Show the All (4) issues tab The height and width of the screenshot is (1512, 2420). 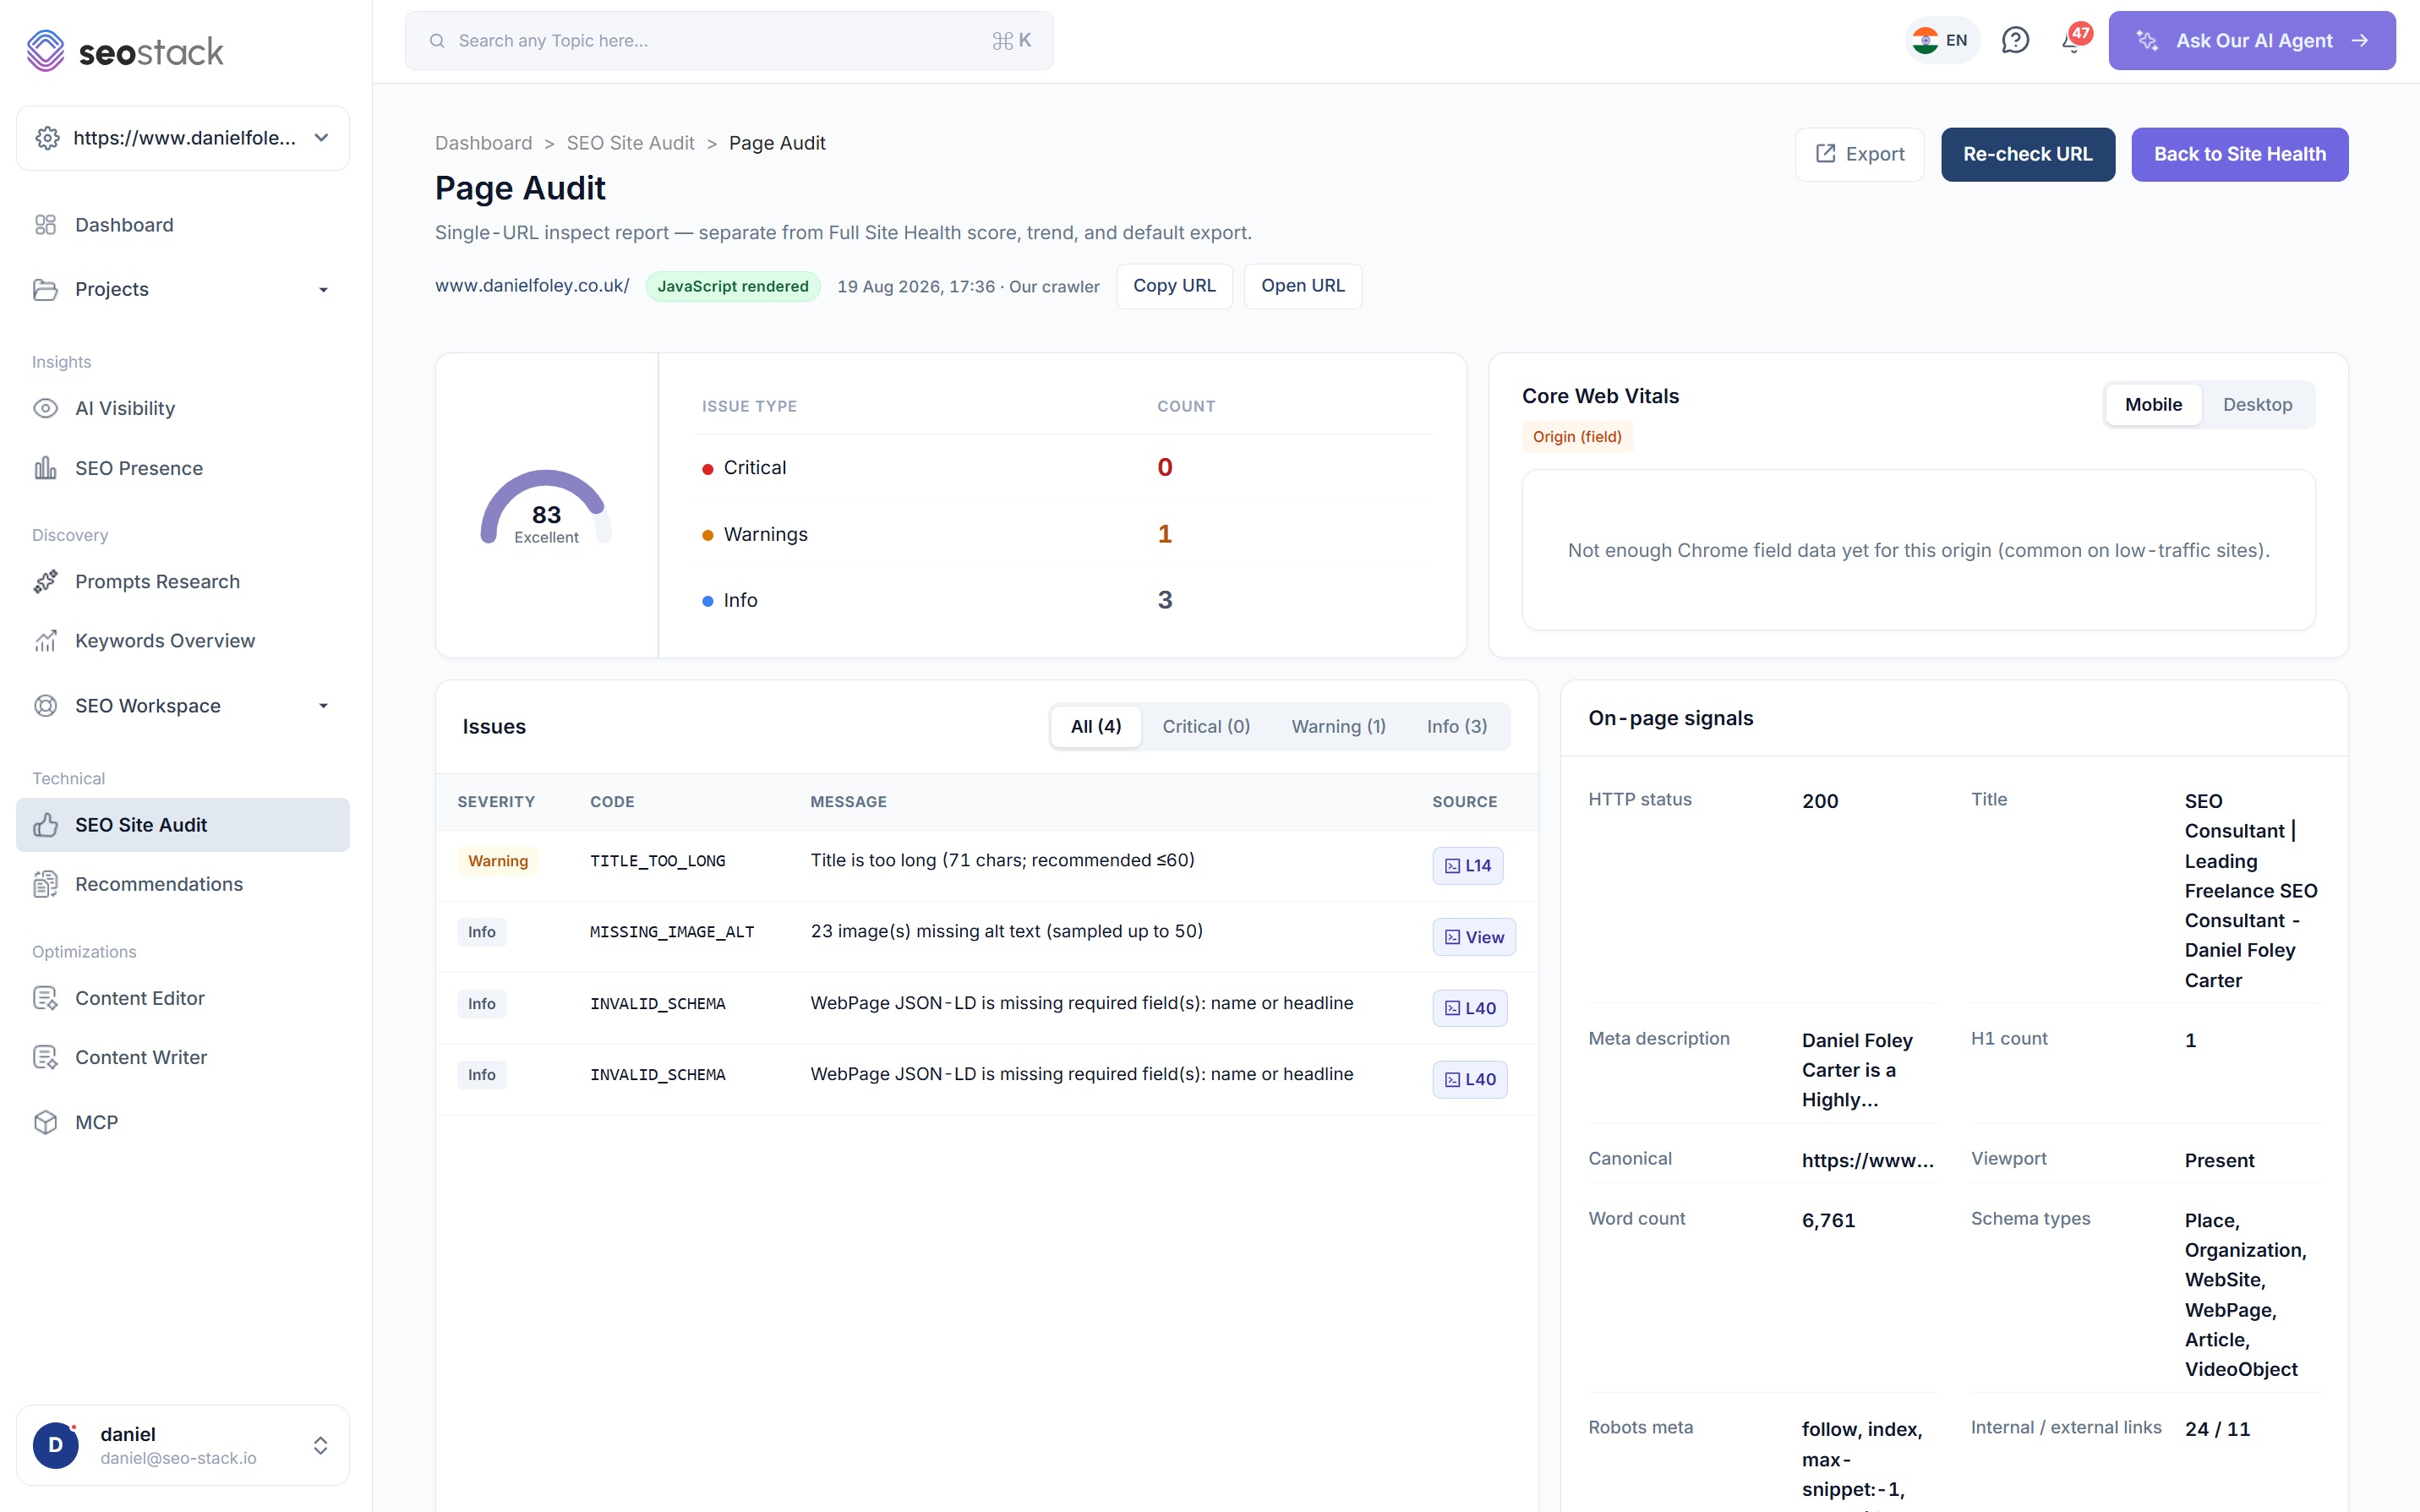tap(1096, 727)
